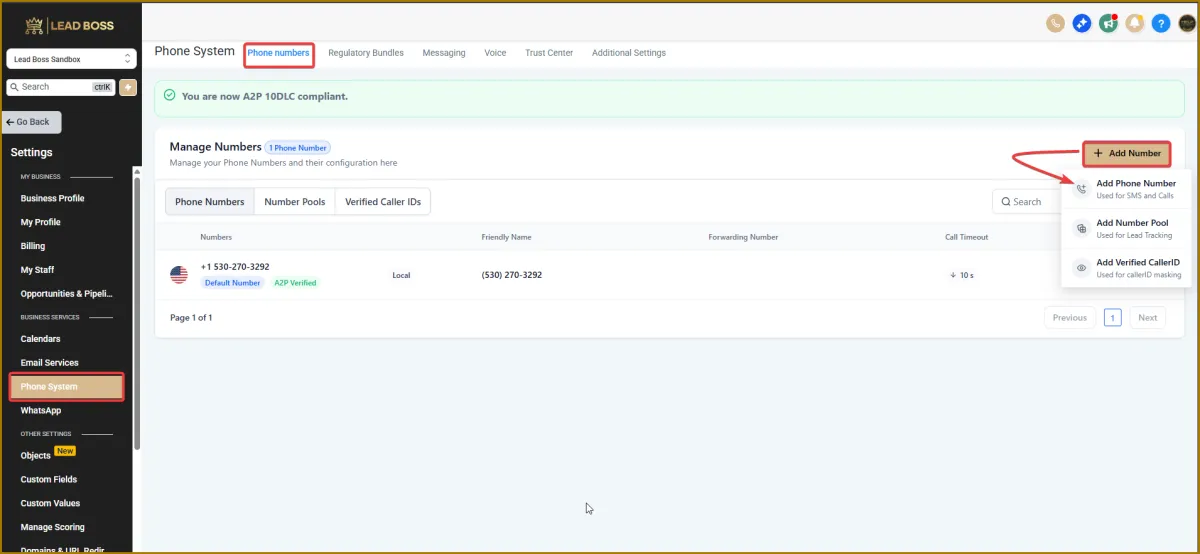Open the notifications bell icon
1200x554 pixels.
[x=1134, y=23]
